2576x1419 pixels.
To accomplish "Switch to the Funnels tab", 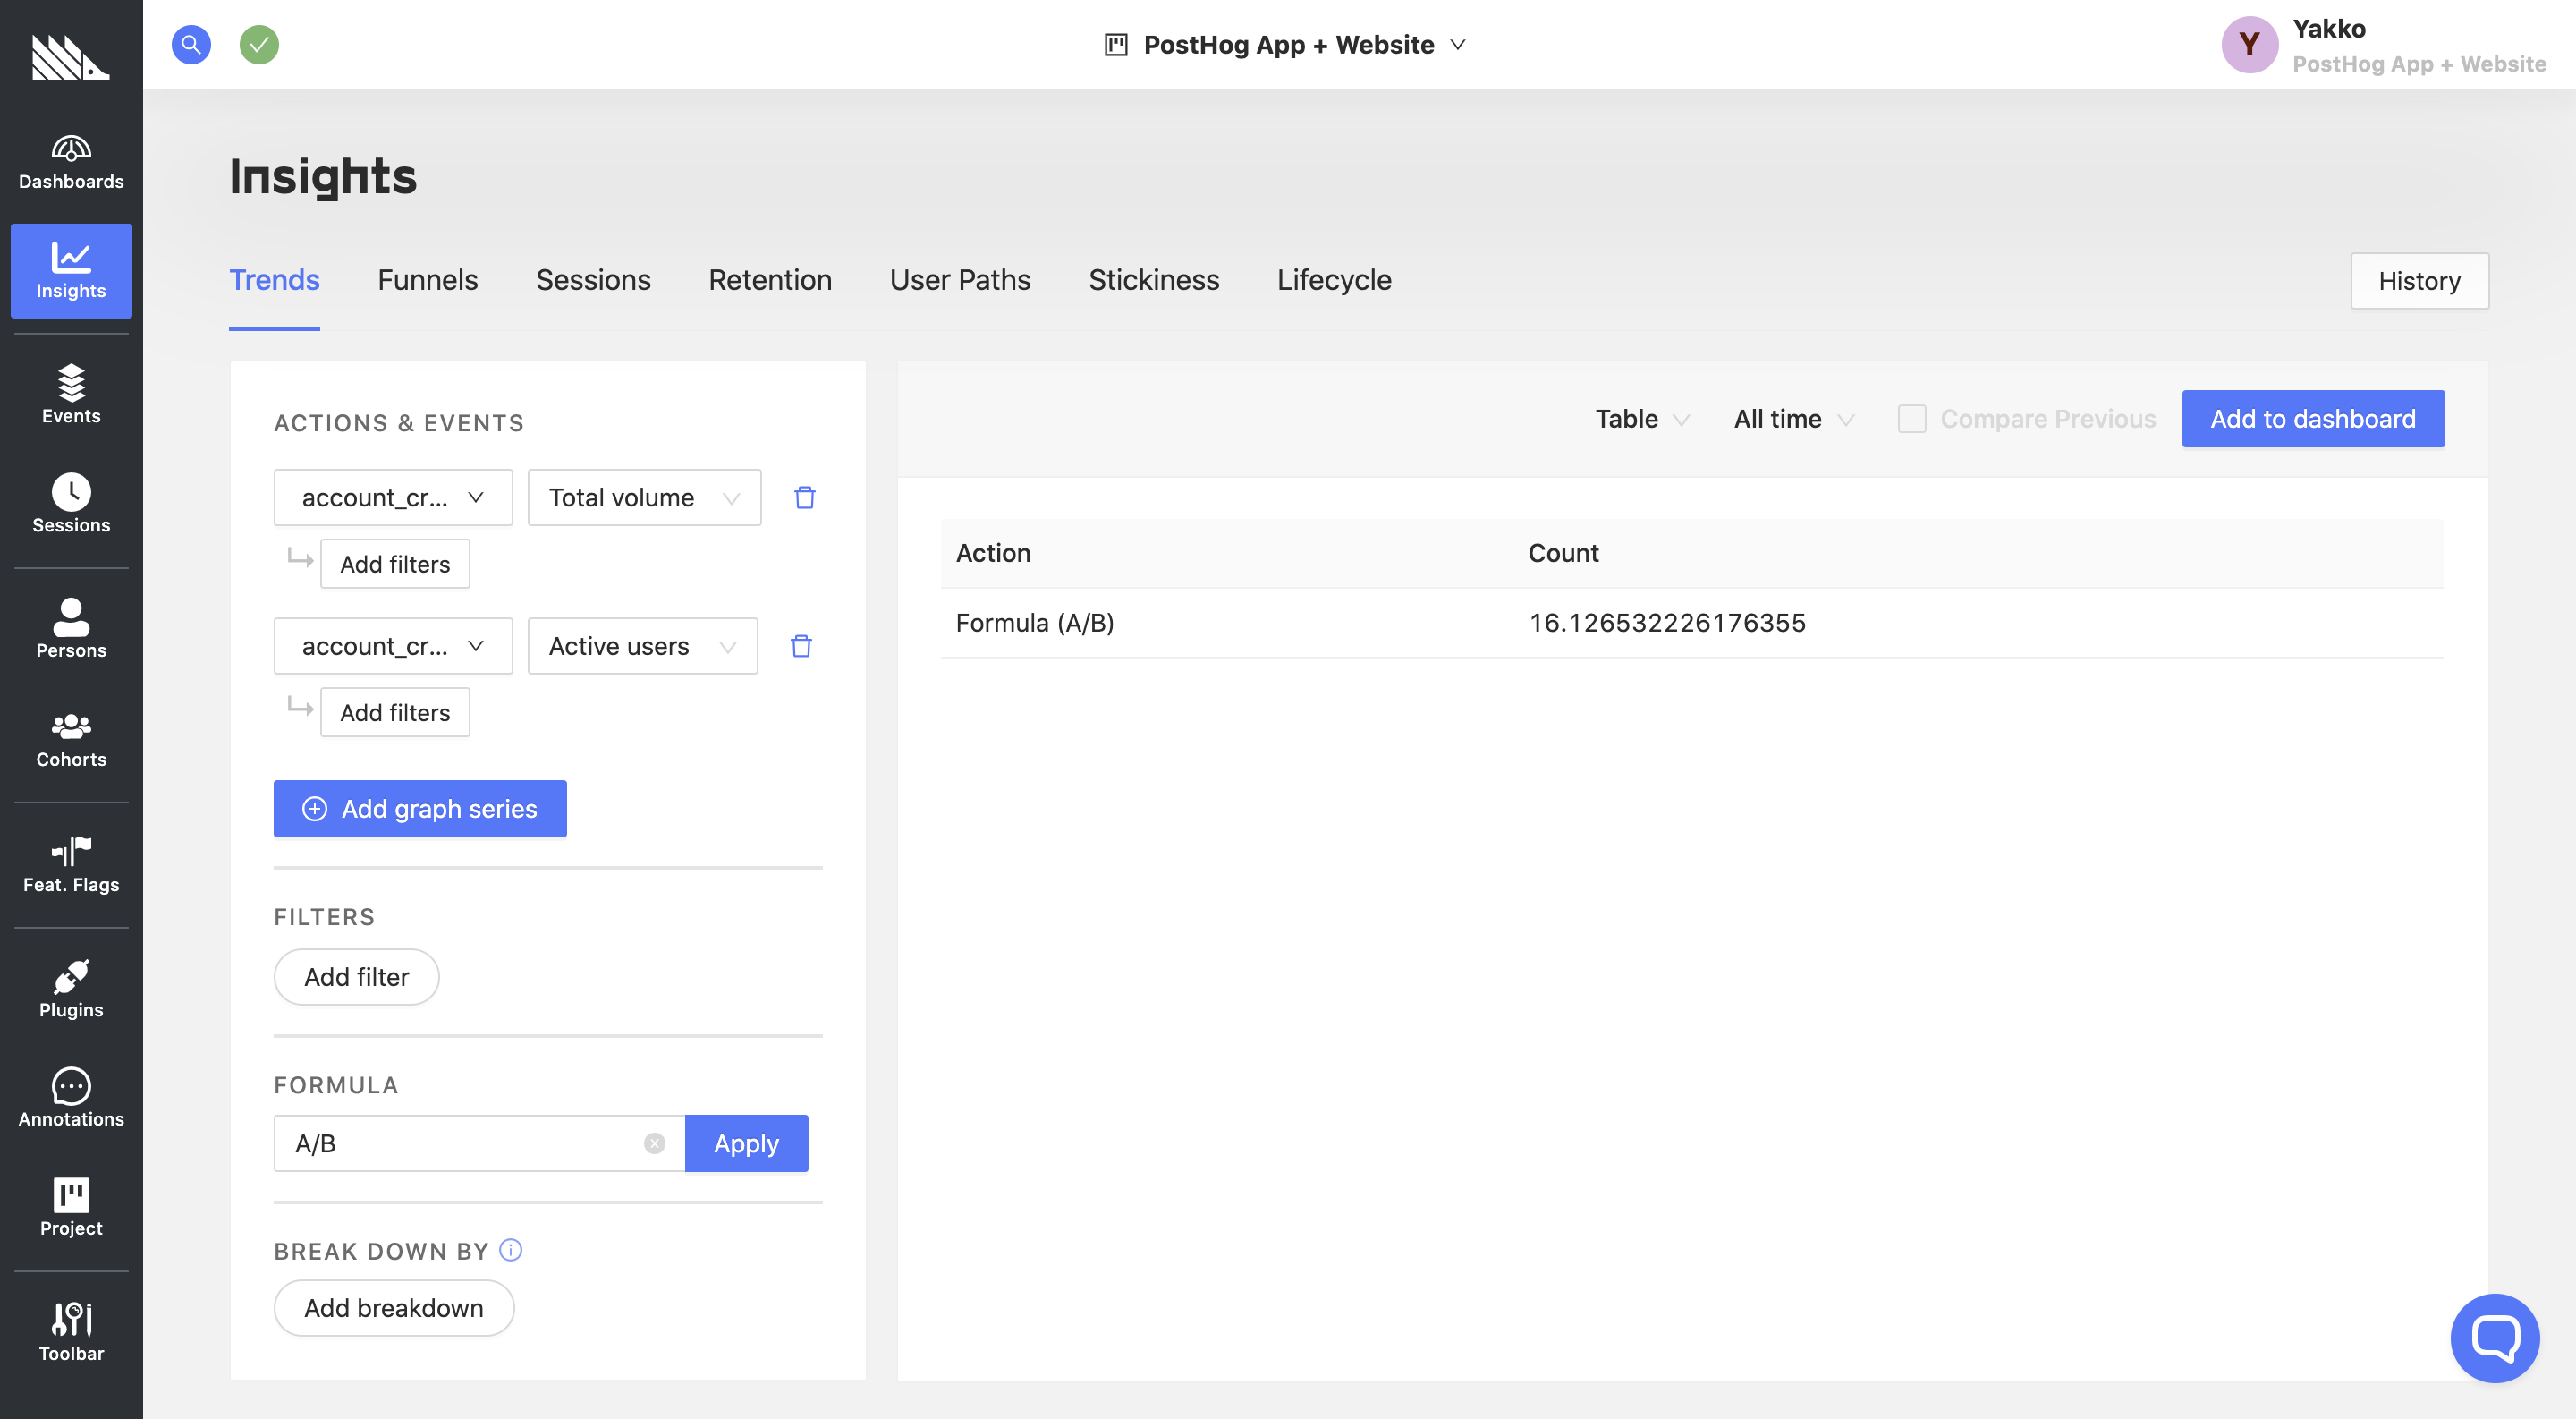I will point(427,280).
